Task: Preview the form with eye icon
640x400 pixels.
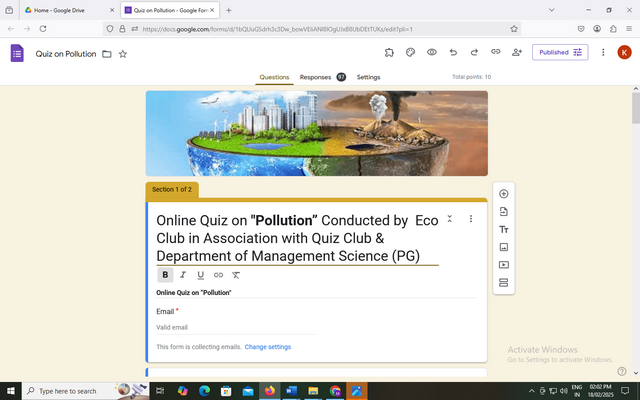Action: point(432,52)
